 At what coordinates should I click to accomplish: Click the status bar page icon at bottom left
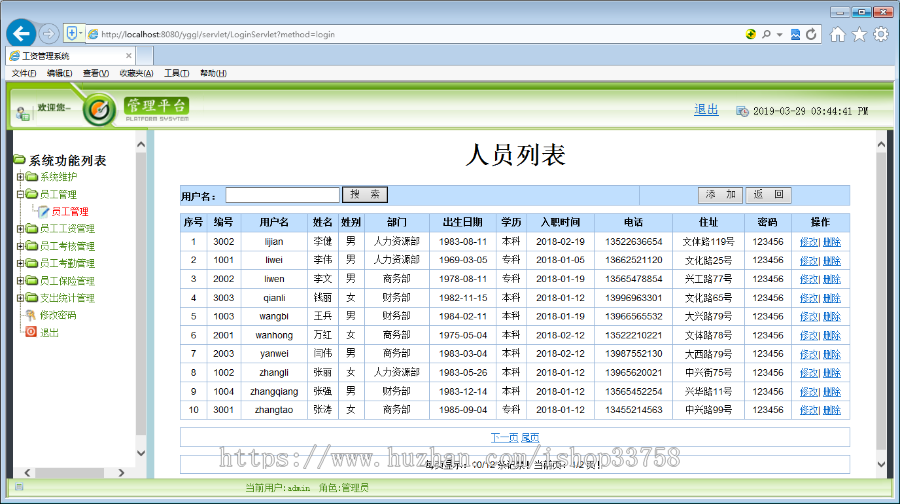click(19, 487)
